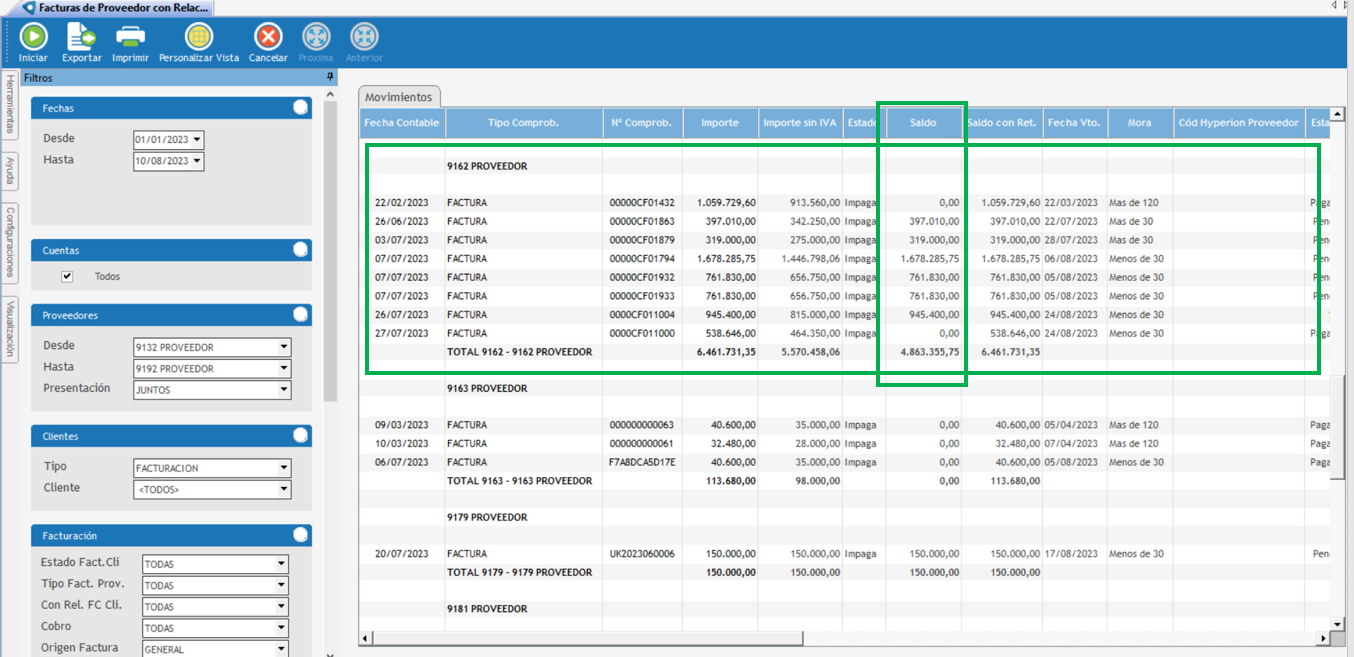
Task: Open the Herramientas side tab
Action: coord(10,105)
